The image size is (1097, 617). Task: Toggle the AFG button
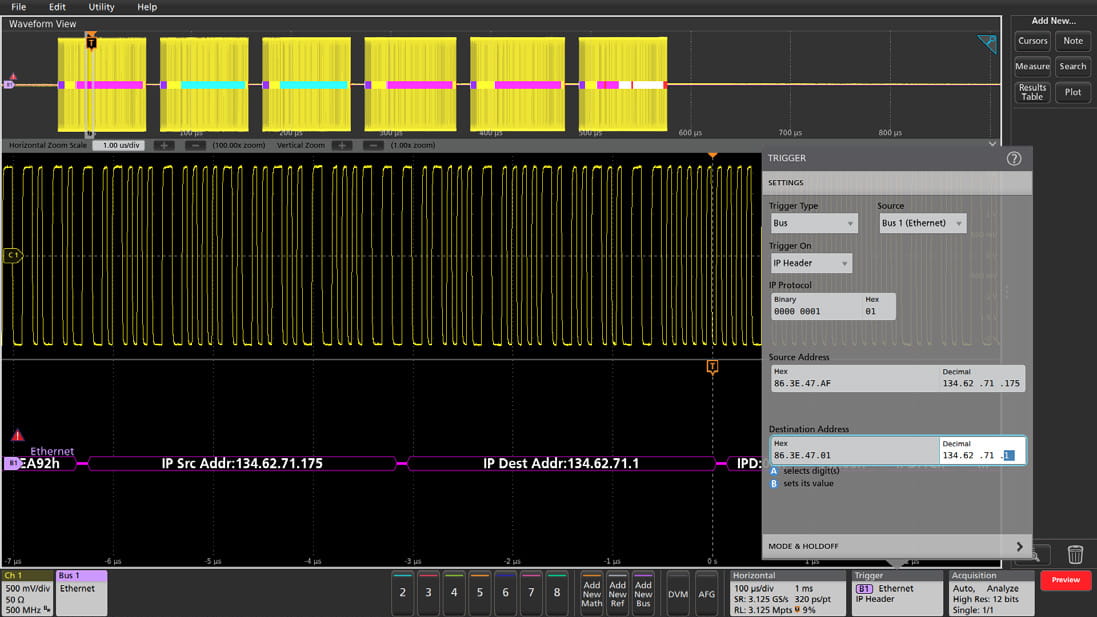(x=707, y=594)
